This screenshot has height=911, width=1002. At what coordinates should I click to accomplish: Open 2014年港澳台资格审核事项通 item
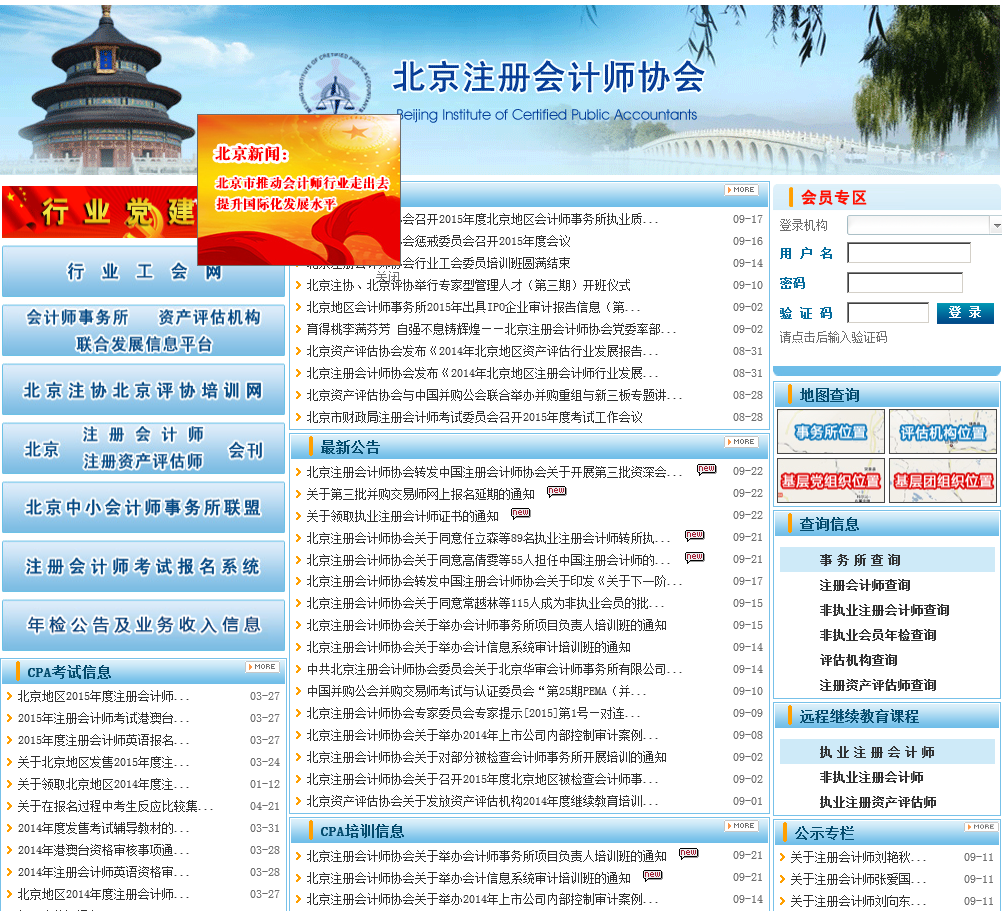[103, 850]
